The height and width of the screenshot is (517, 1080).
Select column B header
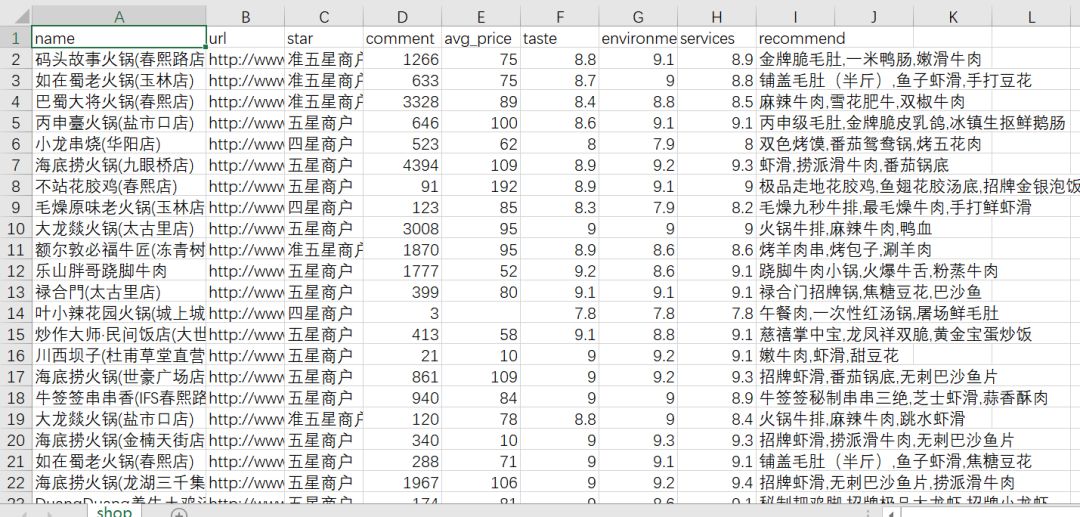[246, 17]
